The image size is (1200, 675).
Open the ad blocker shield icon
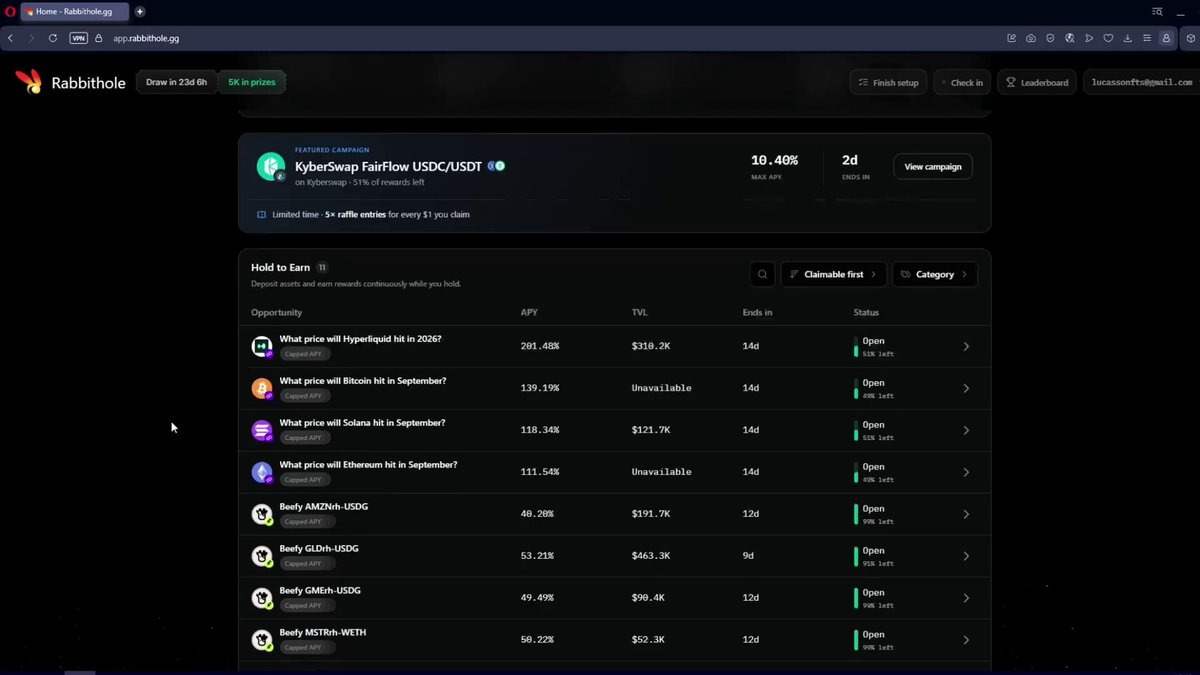pyautogui.click(x=1050, y=38)
